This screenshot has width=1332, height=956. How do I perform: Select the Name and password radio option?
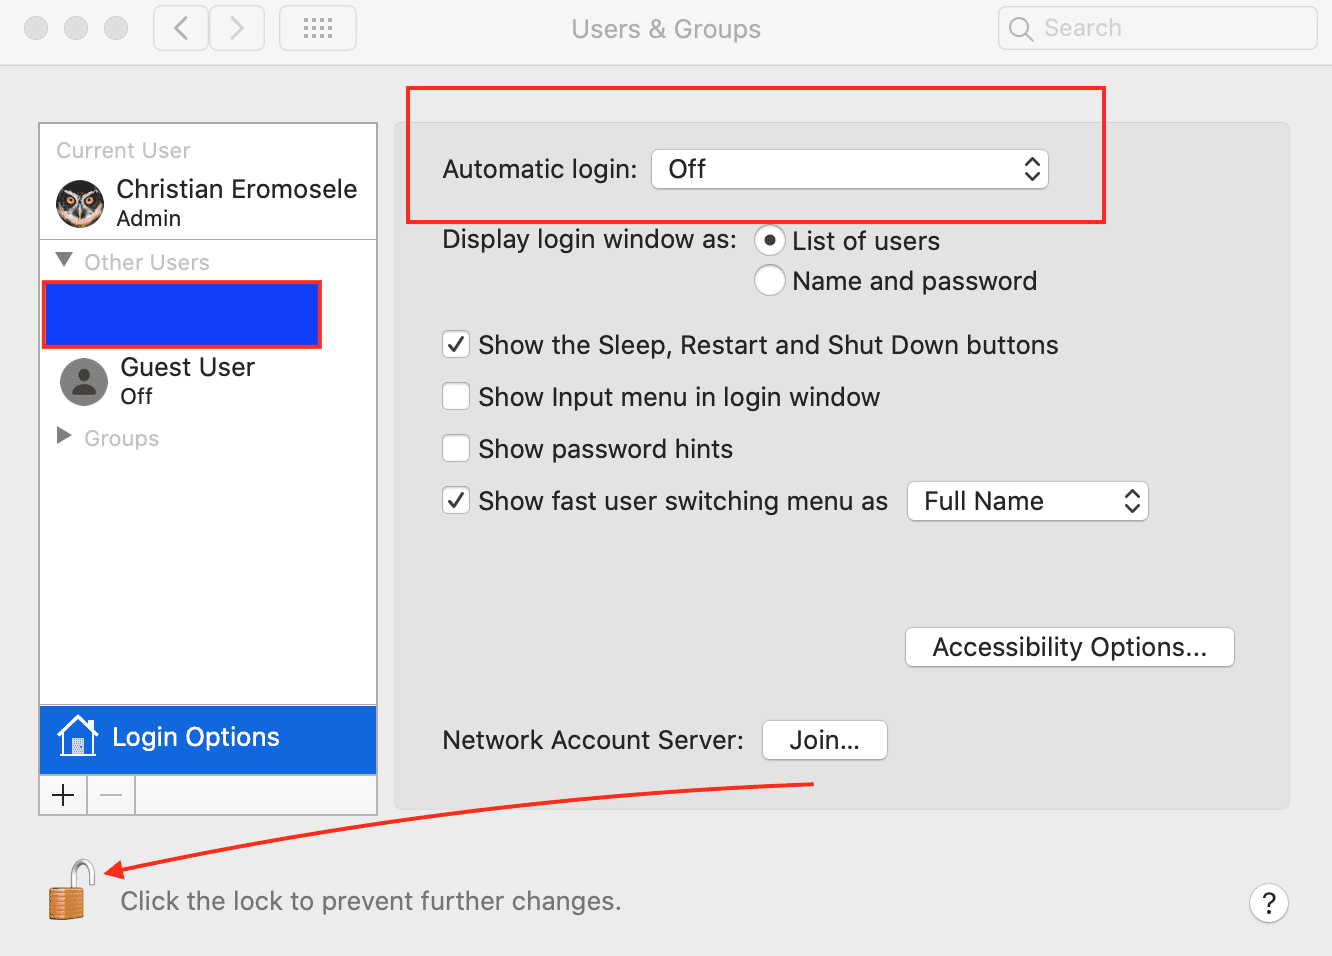[769, 281]
